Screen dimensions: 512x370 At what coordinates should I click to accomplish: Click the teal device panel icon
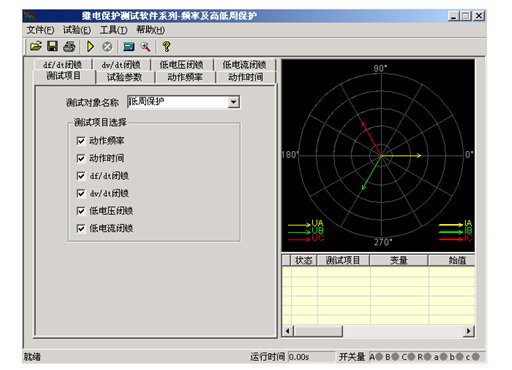coord(129,47)
